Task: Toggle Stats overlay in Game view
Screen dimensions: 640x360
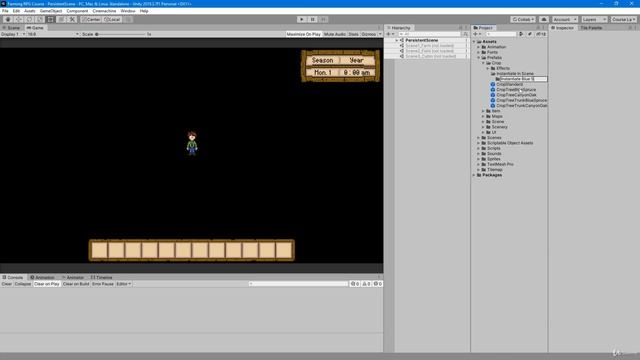Action: [353, 34]
